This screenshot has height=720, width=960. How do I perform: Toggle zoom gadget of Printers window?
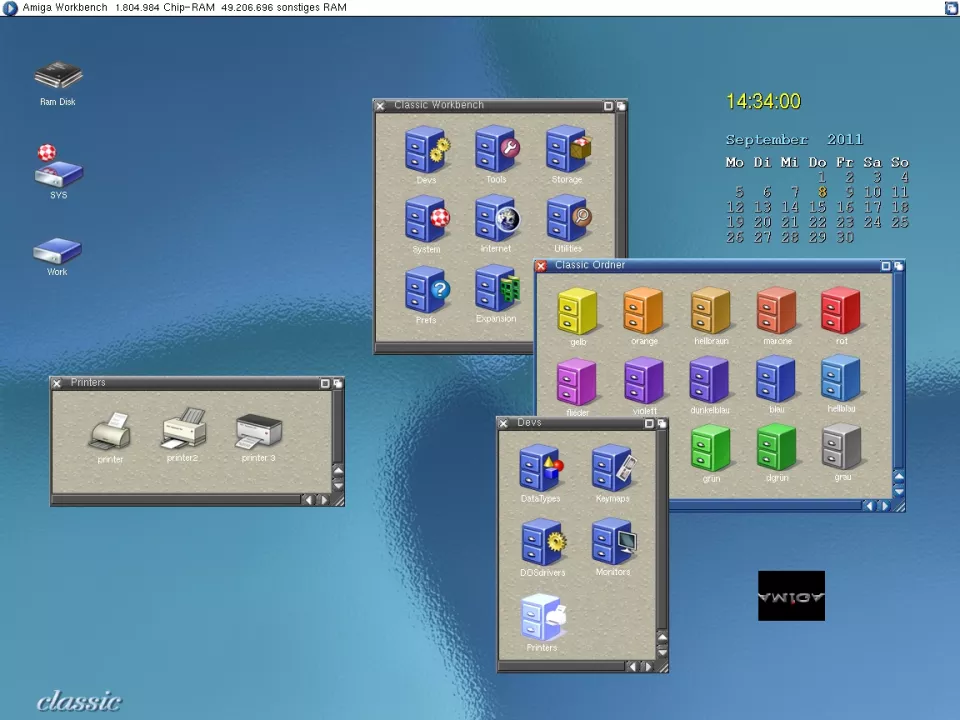(325, 383)
